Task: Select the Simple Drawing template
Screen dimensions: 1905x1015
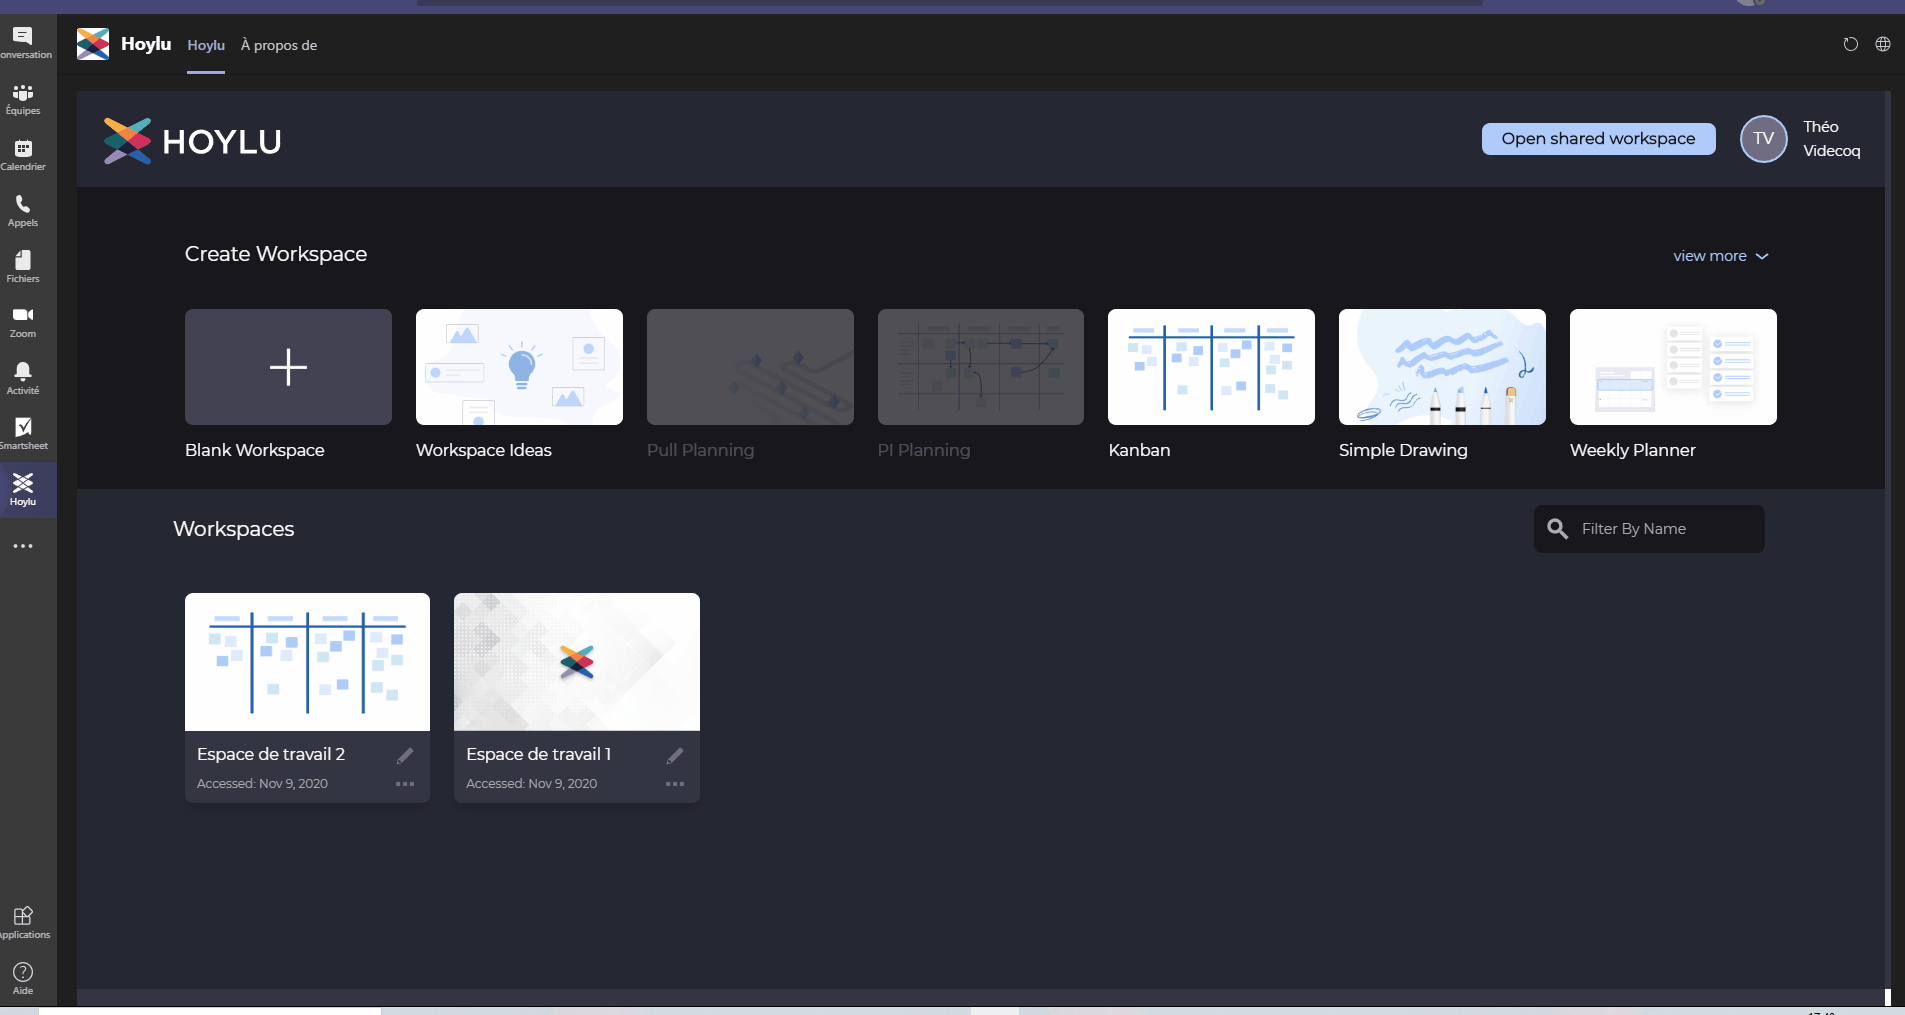Action: (x=1442, y=367)
